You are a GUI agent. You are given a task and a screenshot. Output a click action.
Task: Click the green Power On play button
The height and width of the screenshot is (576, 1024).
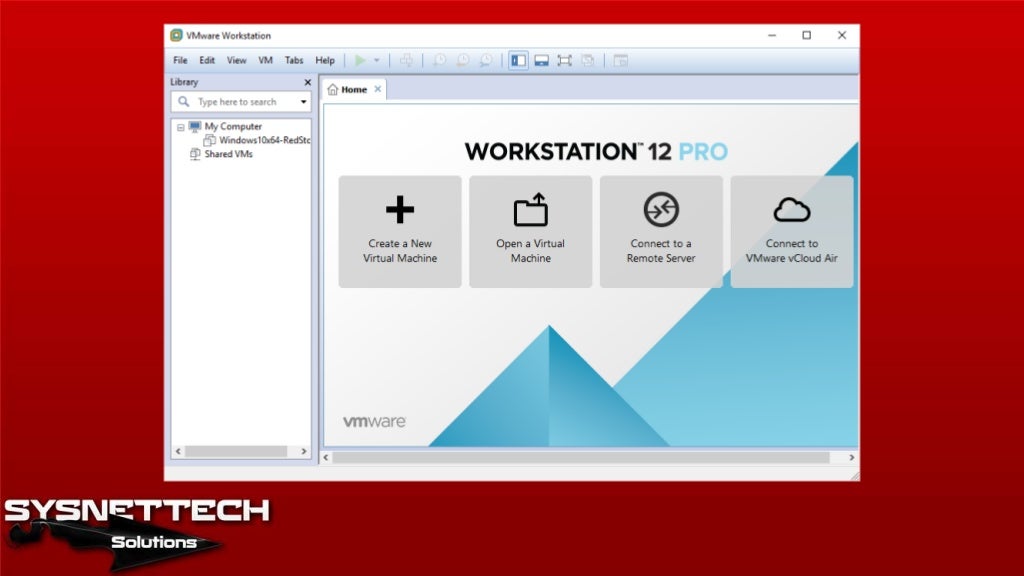pos(360,60)
